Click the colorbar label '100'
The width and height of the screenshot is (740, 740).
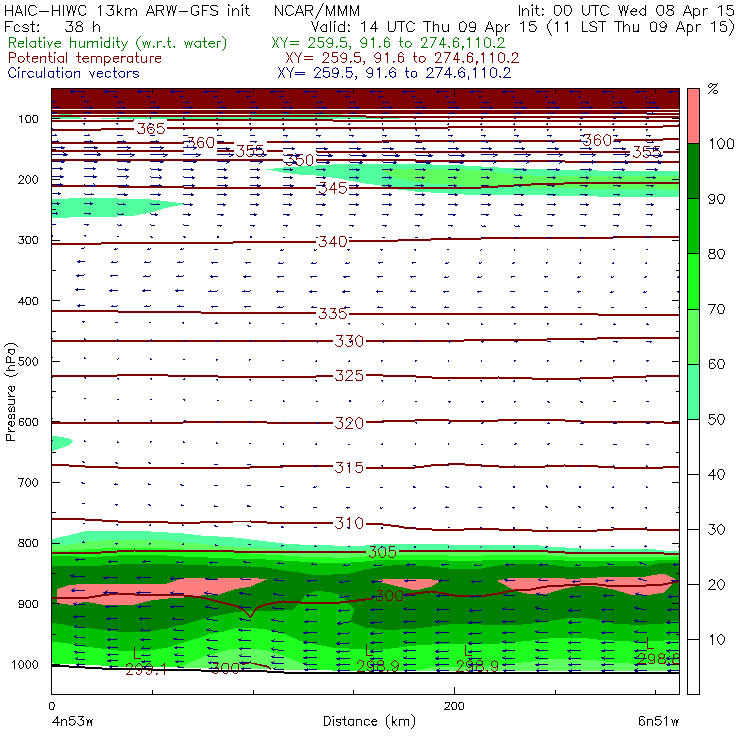[722, 143]
